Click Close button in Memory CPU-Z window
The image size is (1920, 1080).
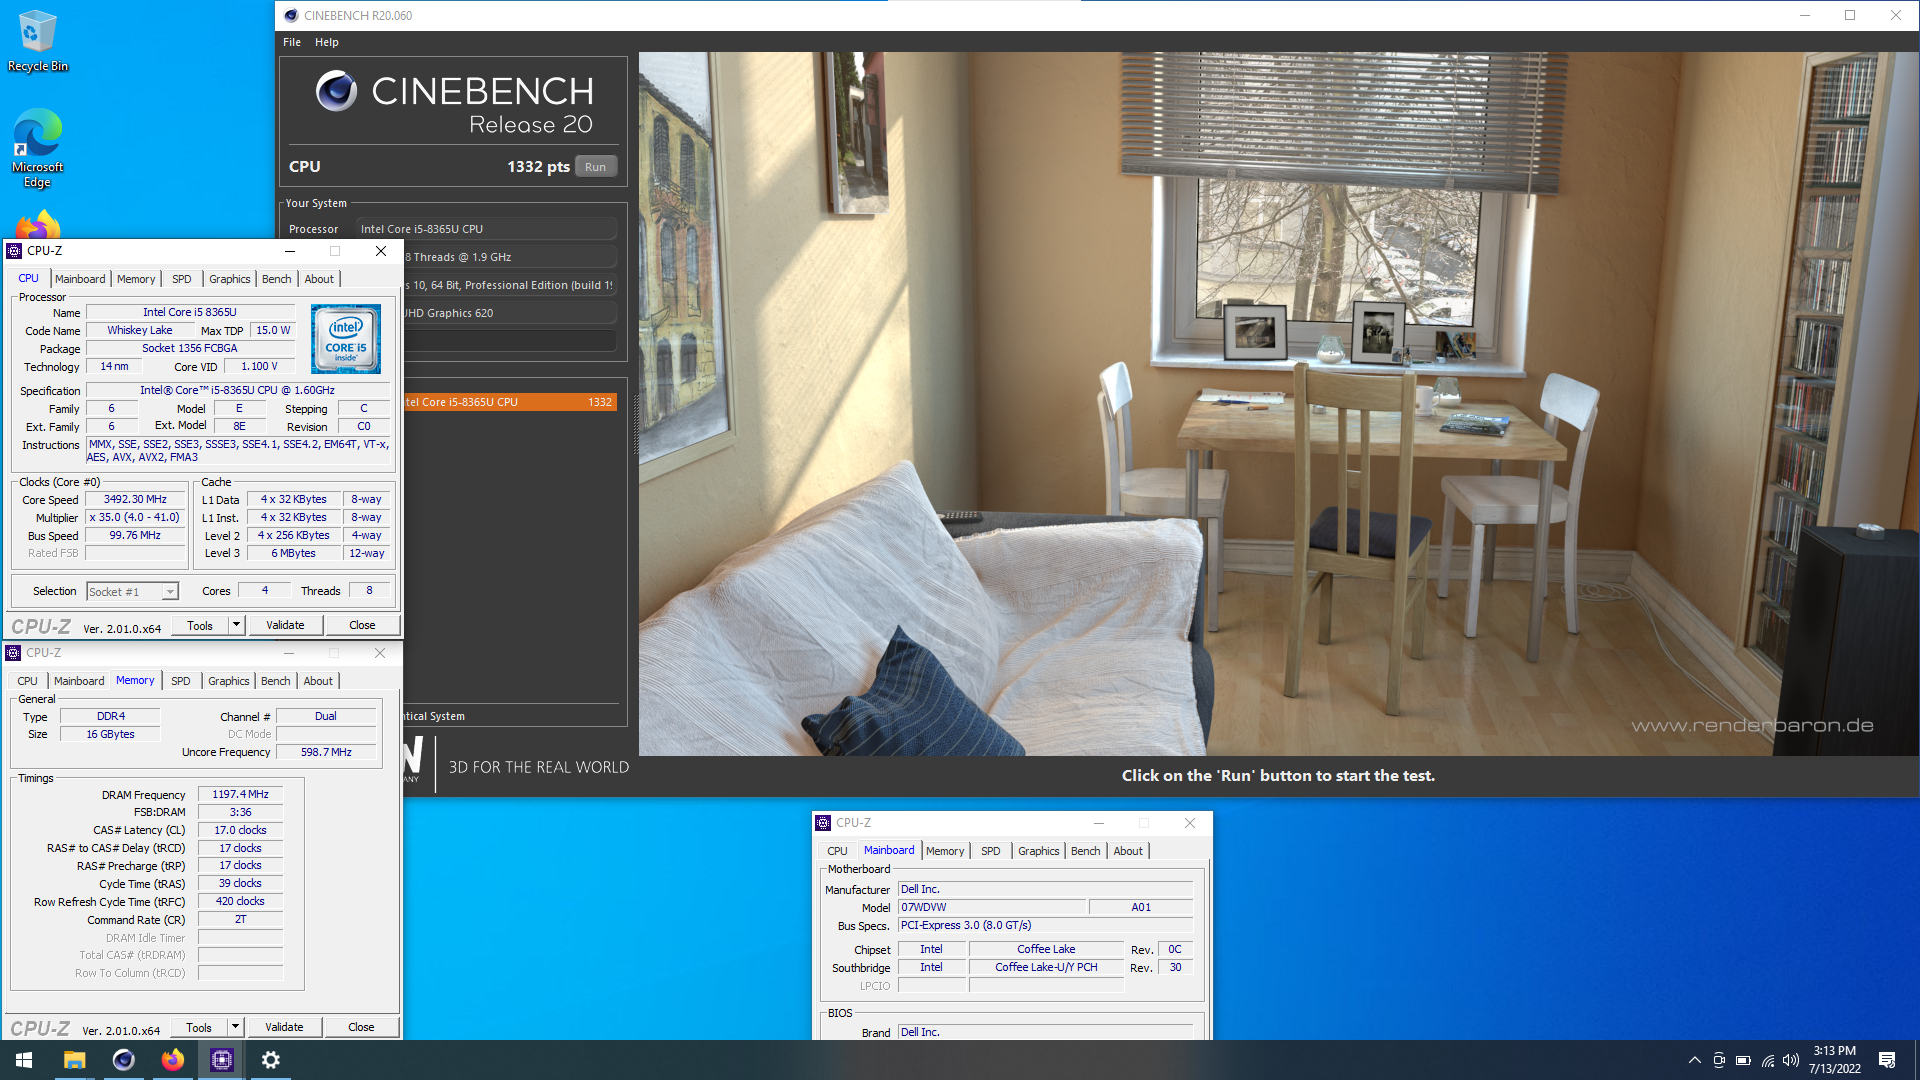361,1028
